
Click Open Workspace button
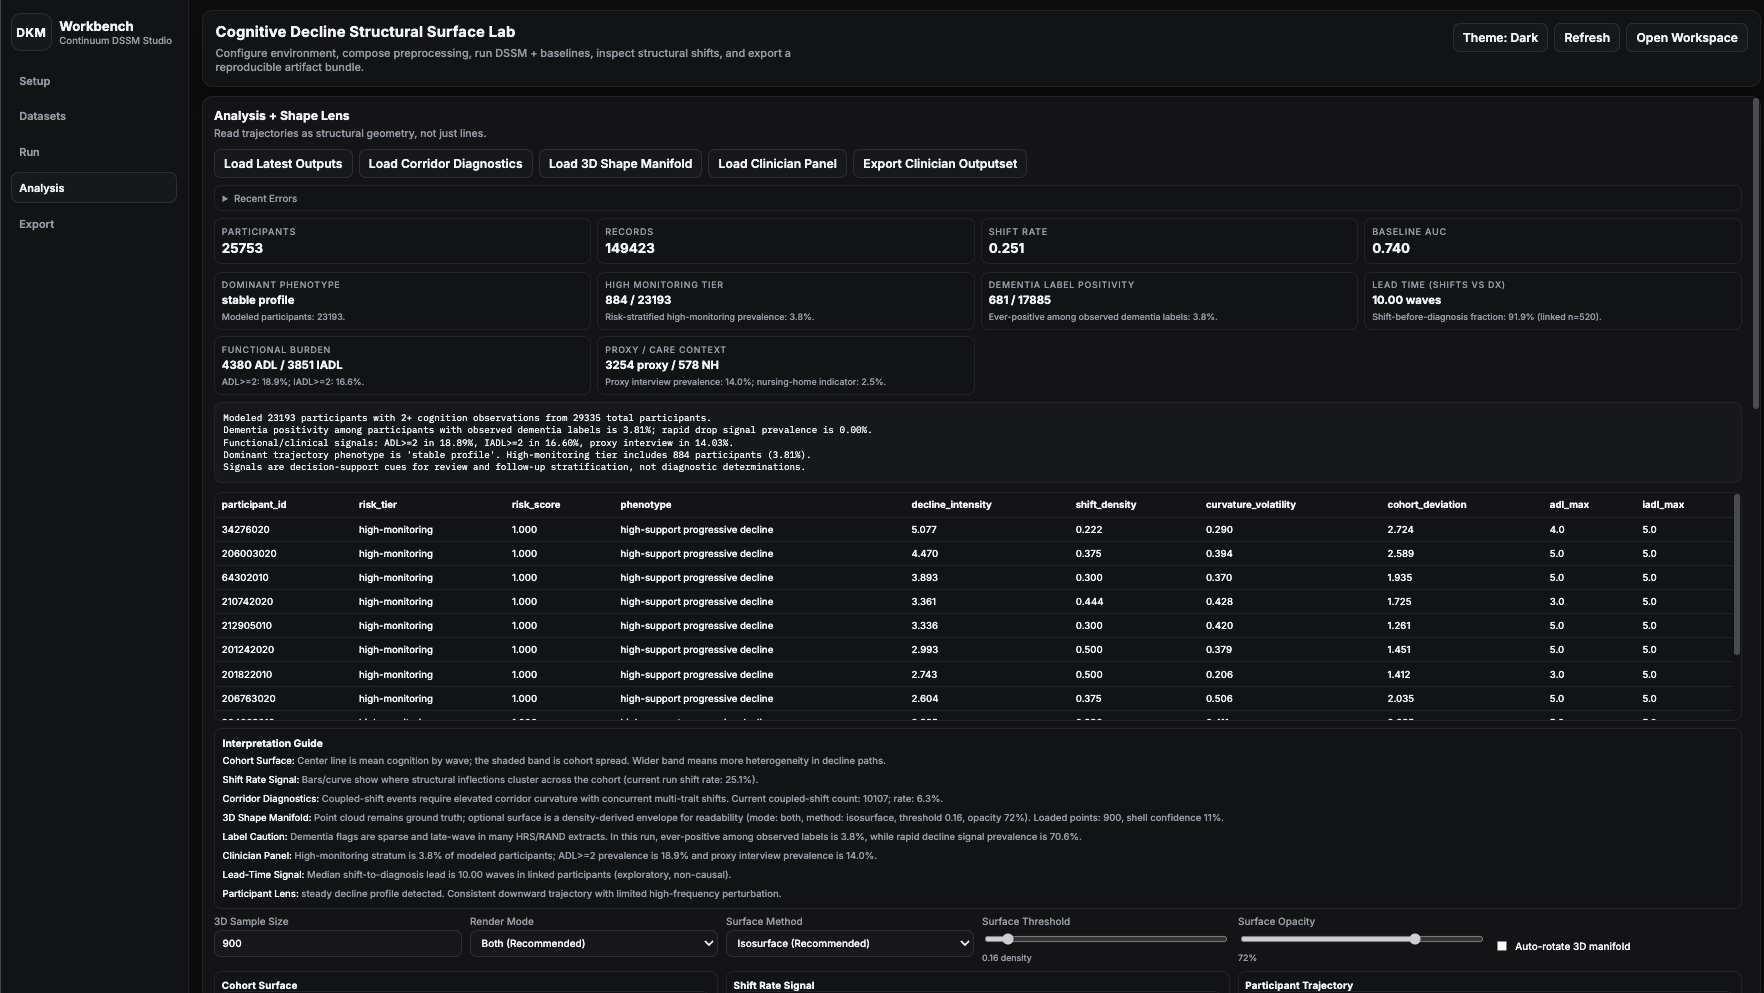(x=1686, y=38)
